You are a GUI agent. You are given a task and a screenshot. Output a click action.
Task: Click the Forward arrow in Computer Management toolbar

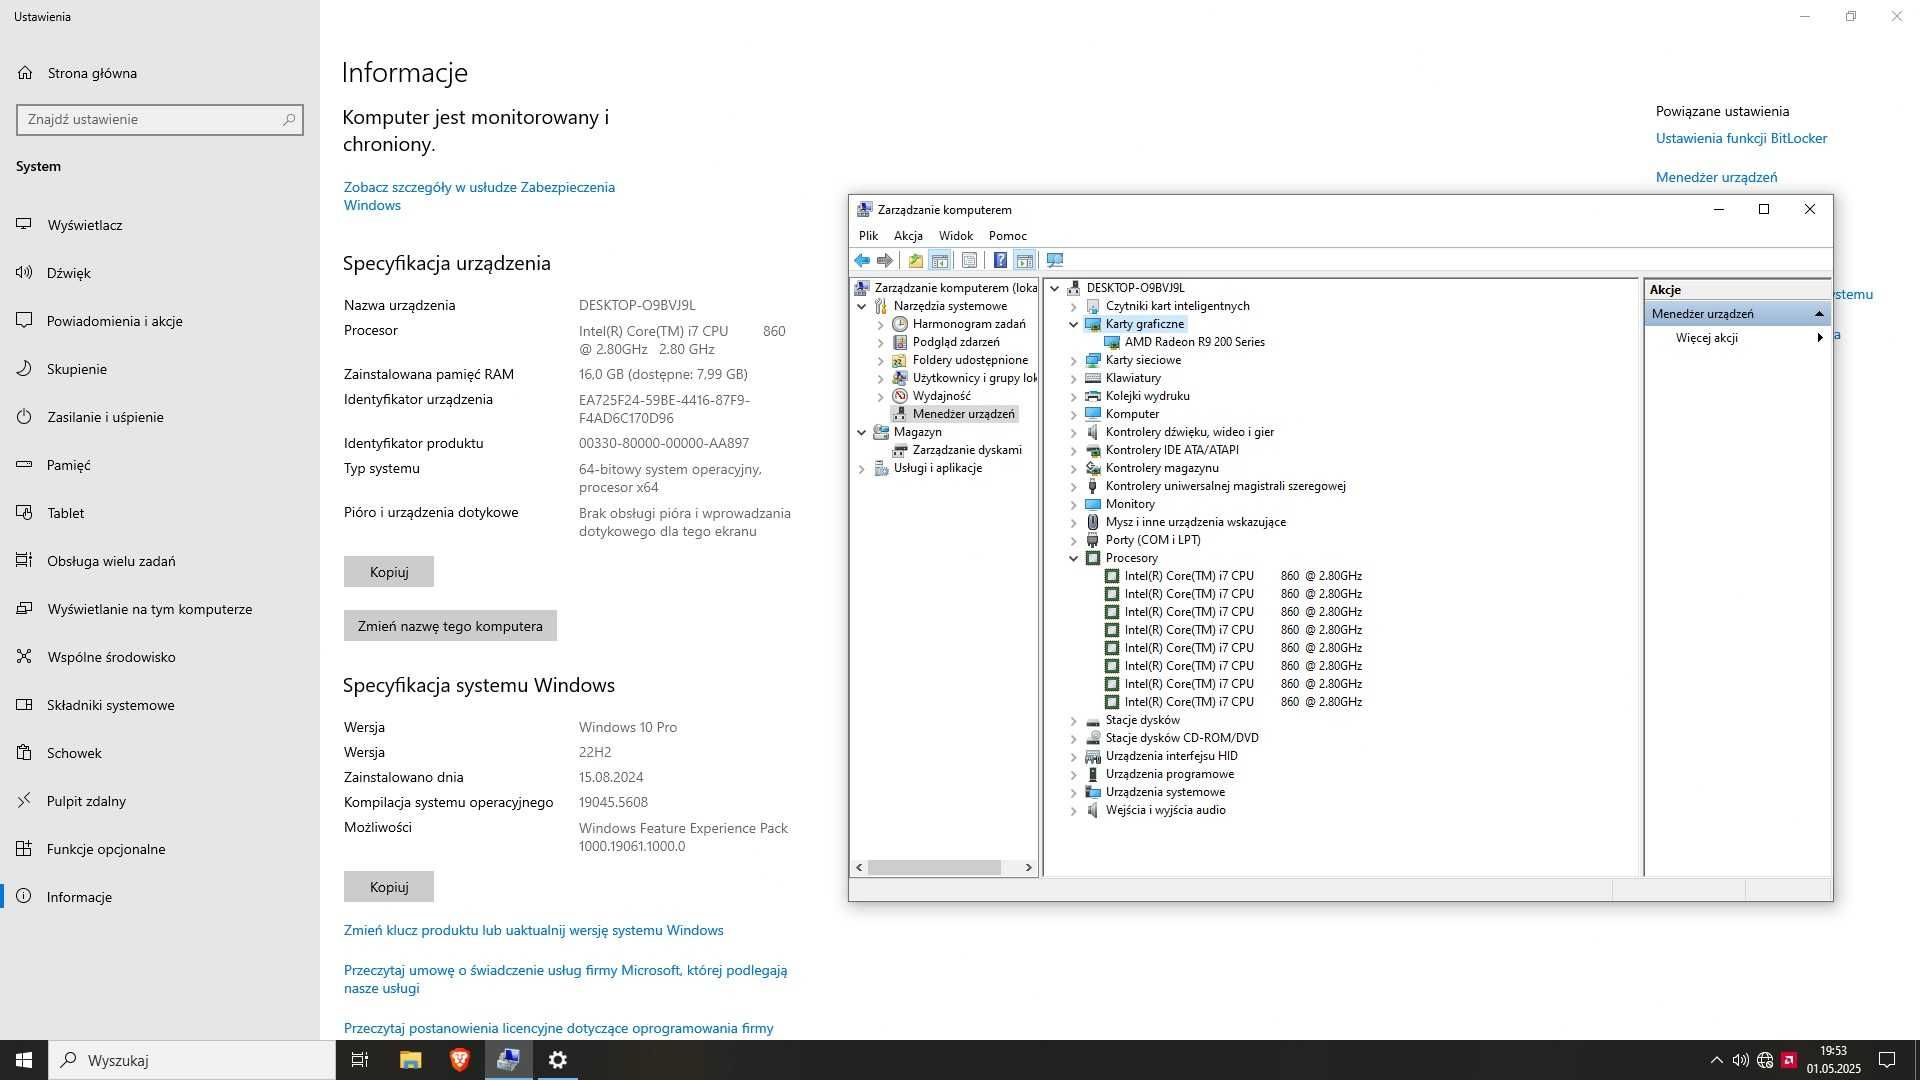[885, 261]
